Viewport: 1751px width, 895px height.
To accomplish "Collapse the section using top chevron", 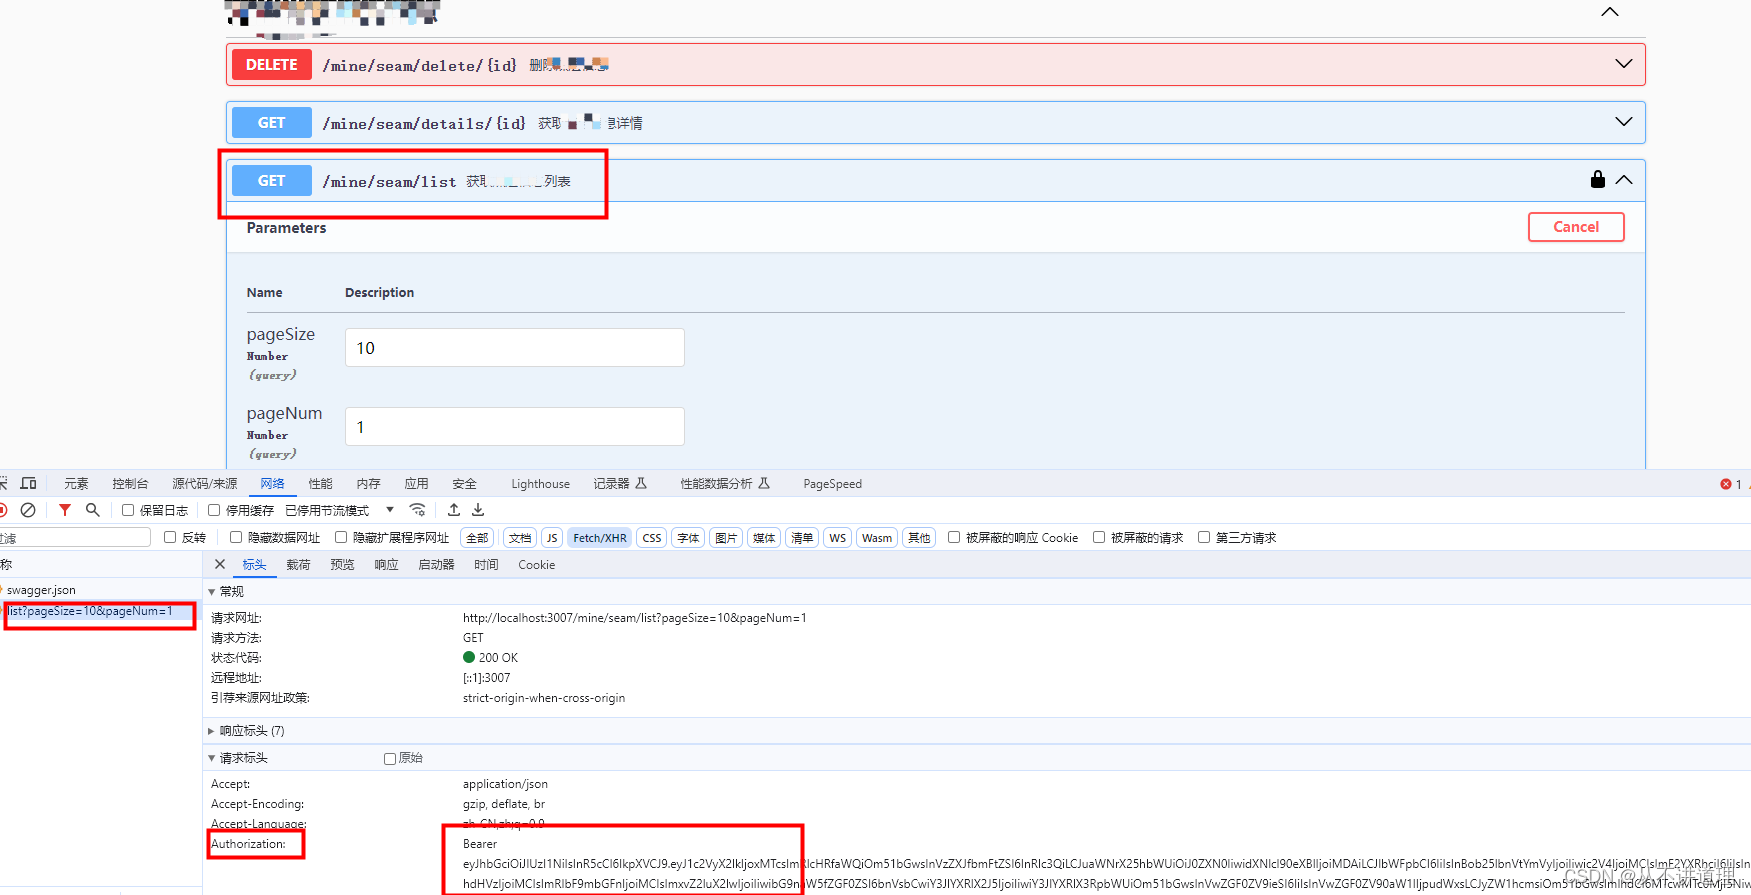I will click(1610, 12).
